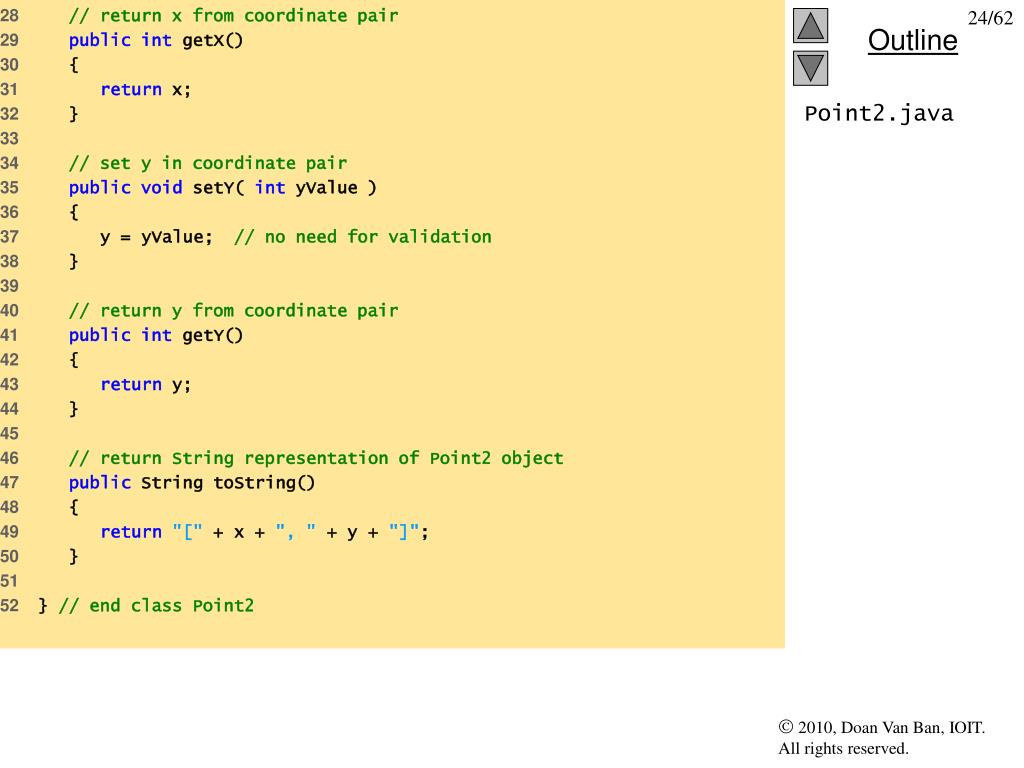Screen dimensions: 1024x768
Task: Click '// end class Point2' comment
Action: pos(156,606)
